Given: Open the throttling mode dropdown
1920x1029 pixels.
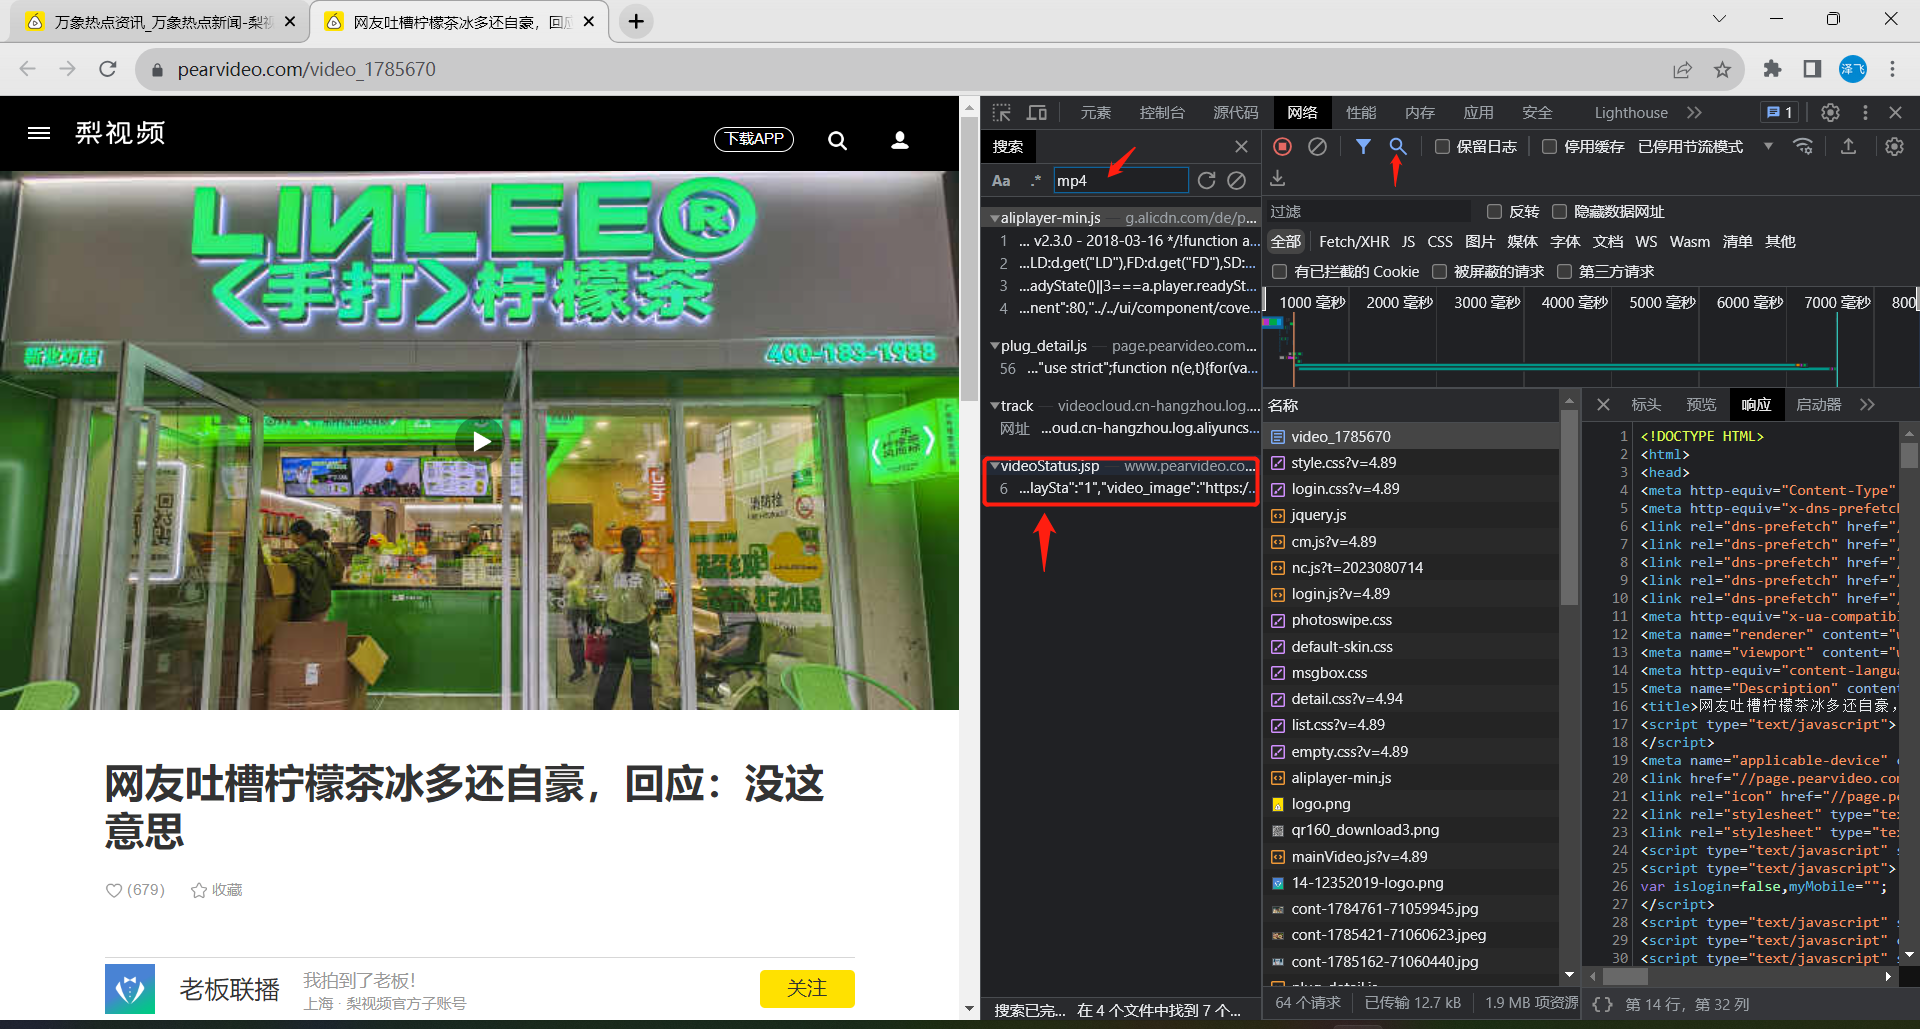Looking at the screenshot, I should 1705,147.
